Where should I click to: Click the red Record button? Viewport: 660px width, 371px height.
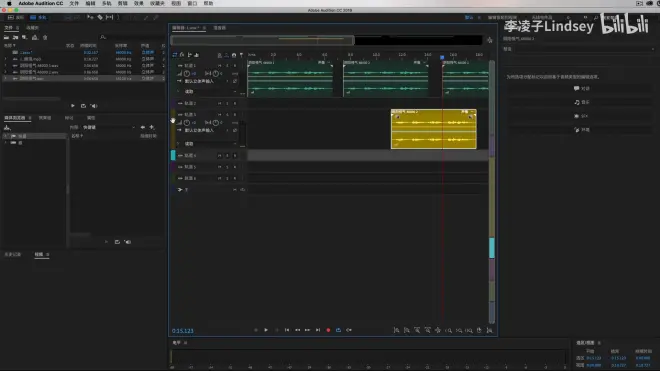(x=328, y=330)
